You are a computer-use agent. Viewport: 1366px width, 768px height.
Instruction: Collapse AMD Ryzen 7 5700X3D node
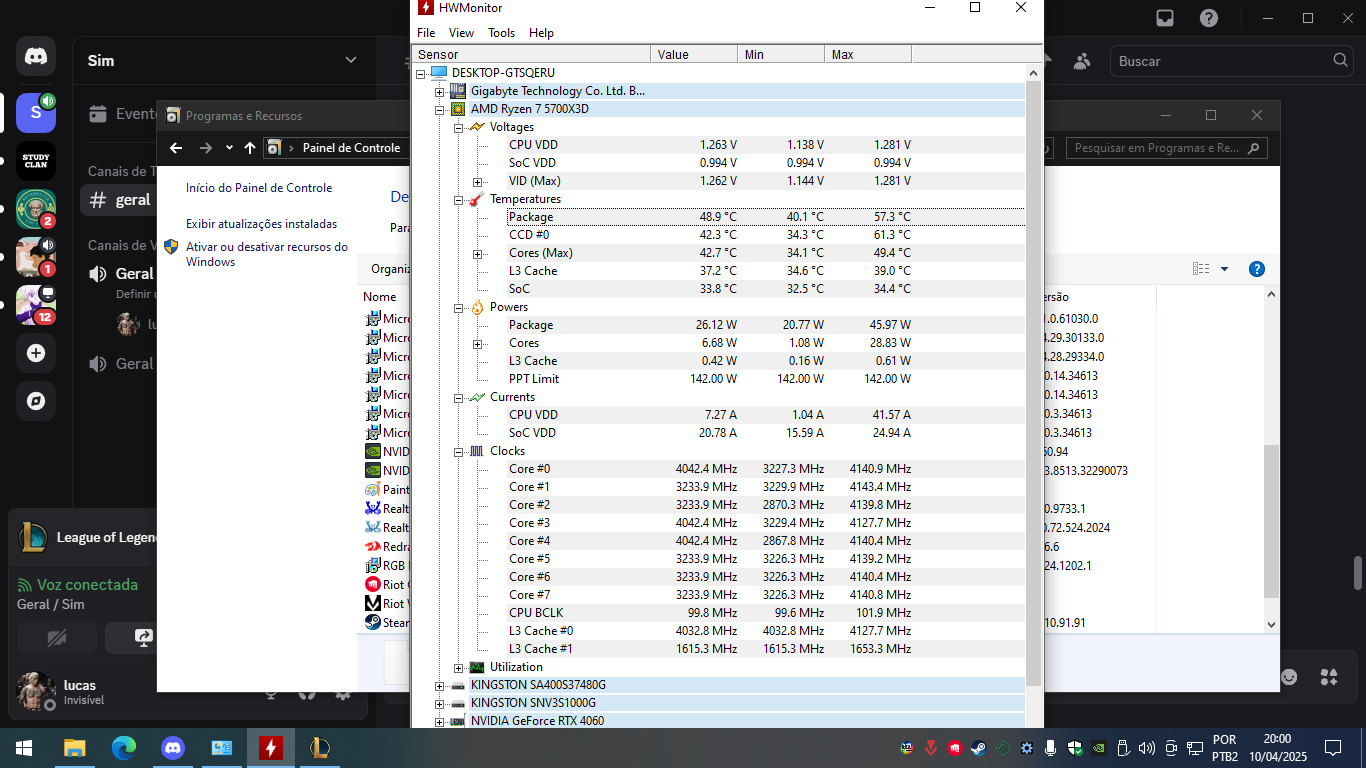click(439, 109)
